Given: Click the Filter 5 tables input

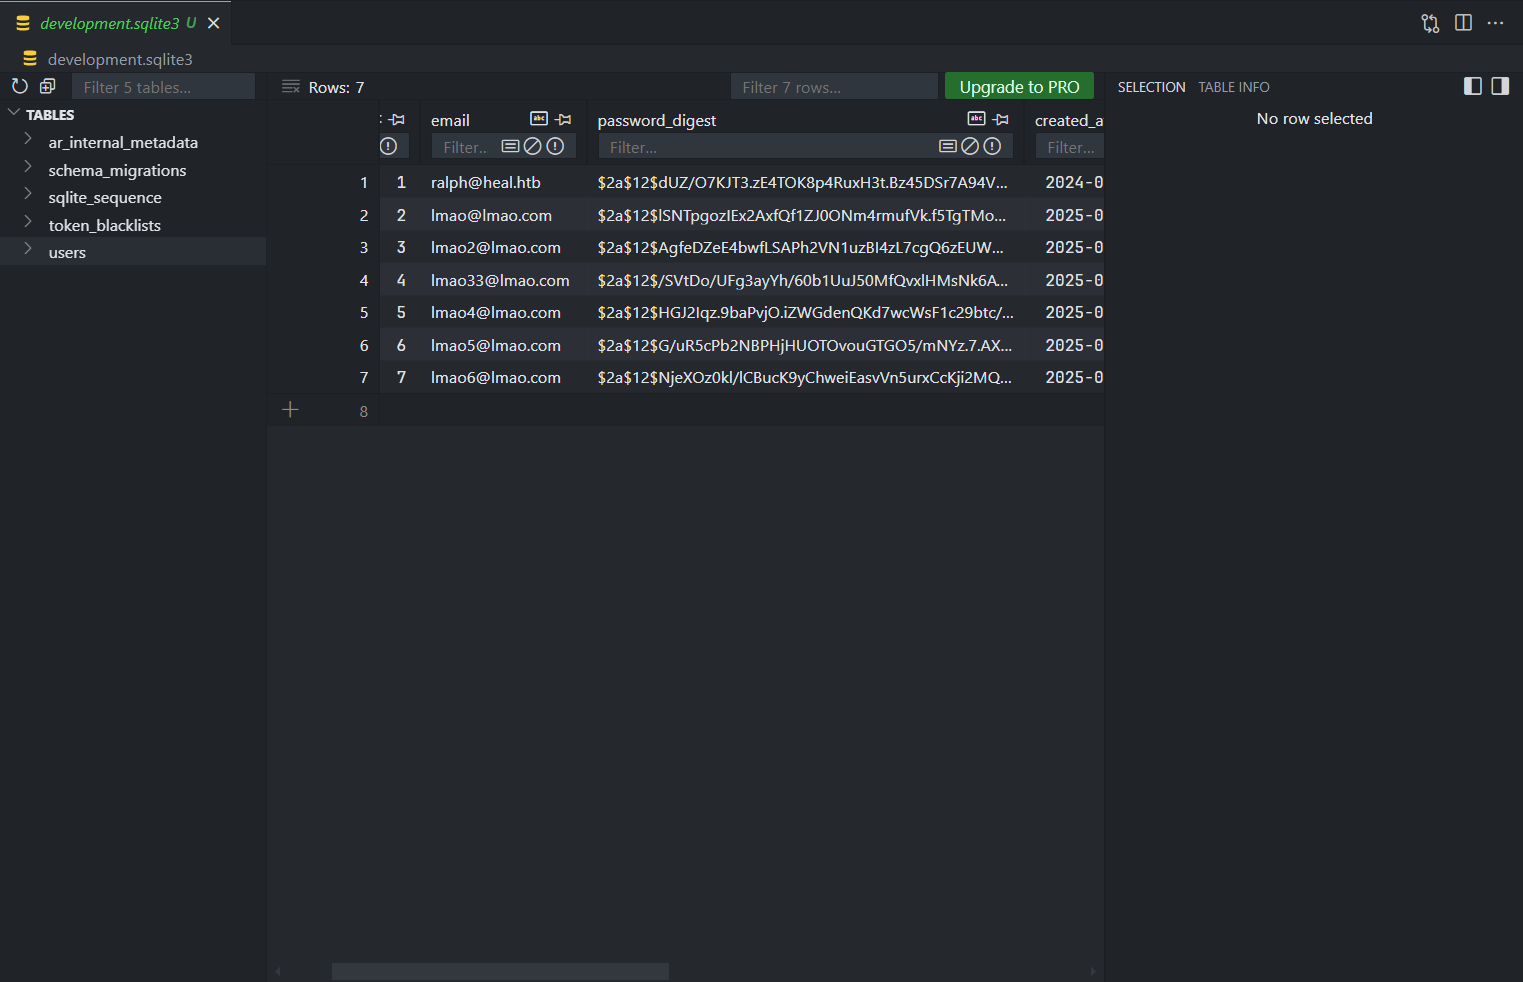Looking at the screenshot, I should pyautogui.click(x=163, y=87).
